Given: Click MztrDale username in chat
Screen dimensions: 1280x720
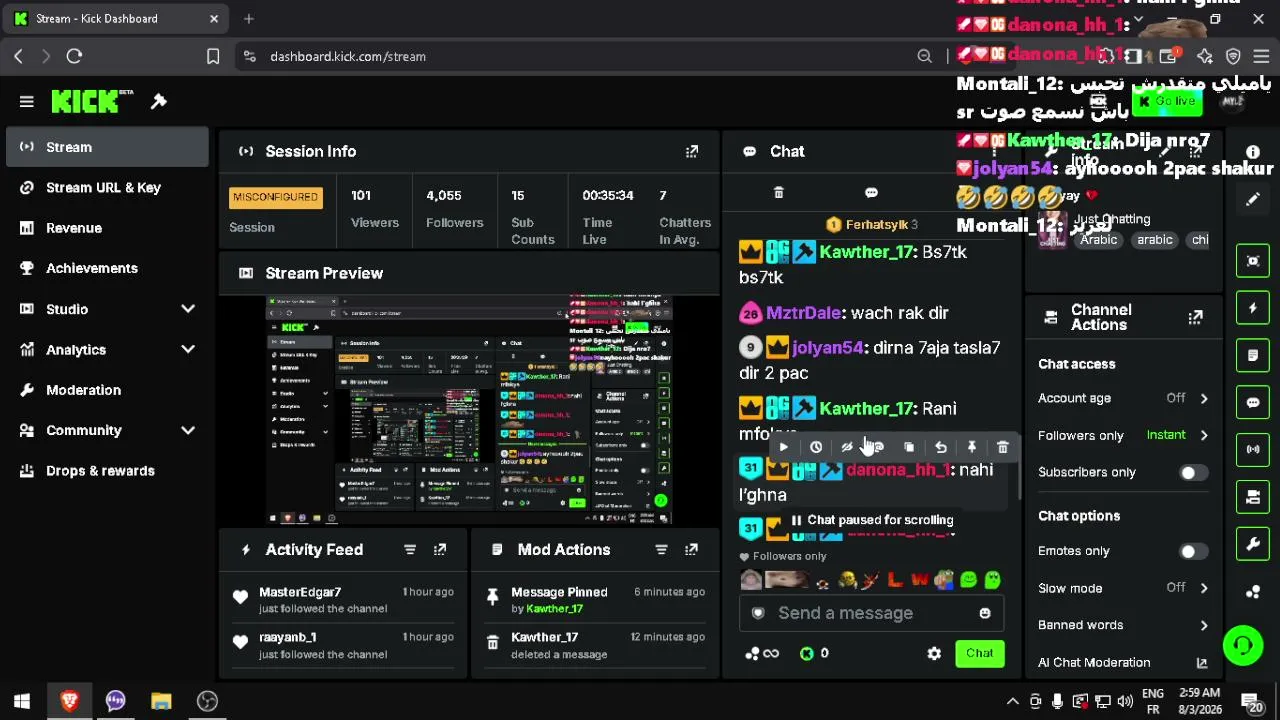Looking at the screenshot, I should (x=803, y=313).
